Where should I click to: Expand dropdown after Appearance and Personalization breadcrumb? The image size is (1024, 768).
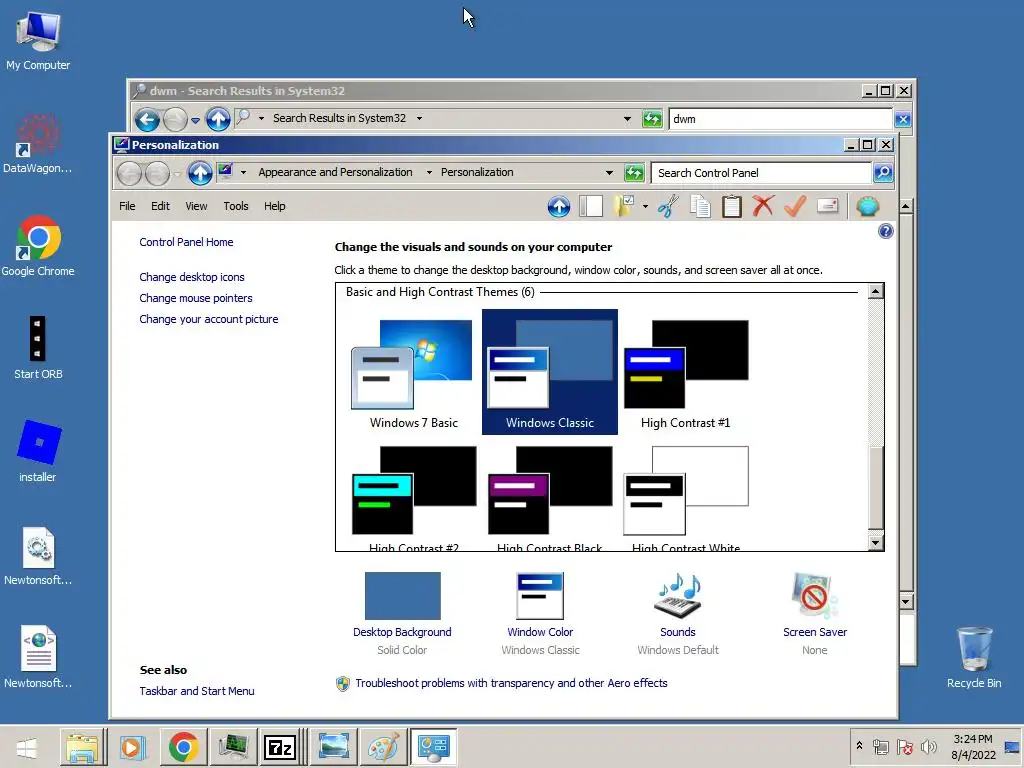tap(429, 172)
